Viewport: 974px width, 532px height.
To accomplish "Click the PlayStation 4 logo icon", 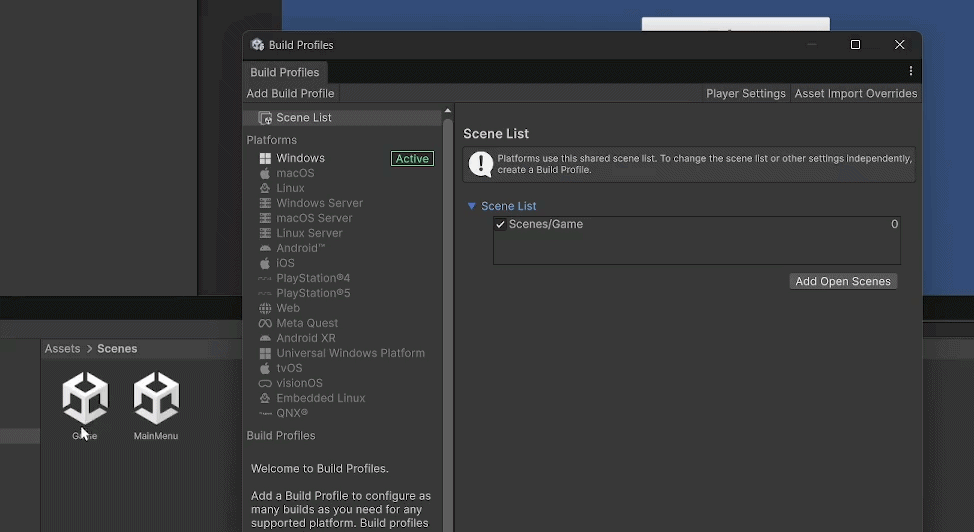I will coord(265,278).
